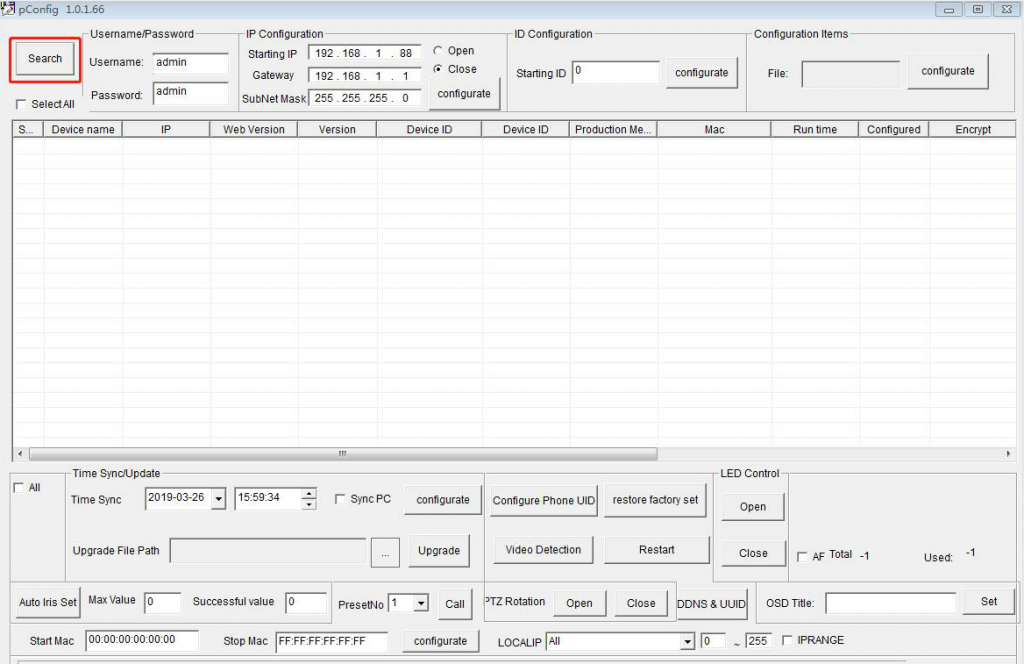Click the Mac column header
The width and height of the screenshot is (1024, 664).
[714, 129]
